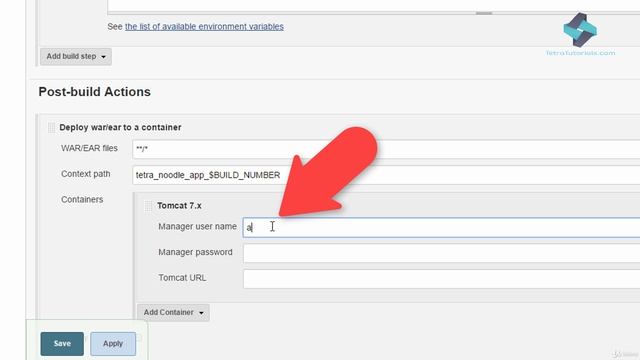Click the Containers label
The width and height of the screenshot is (640, 360).
coord(82,200)
